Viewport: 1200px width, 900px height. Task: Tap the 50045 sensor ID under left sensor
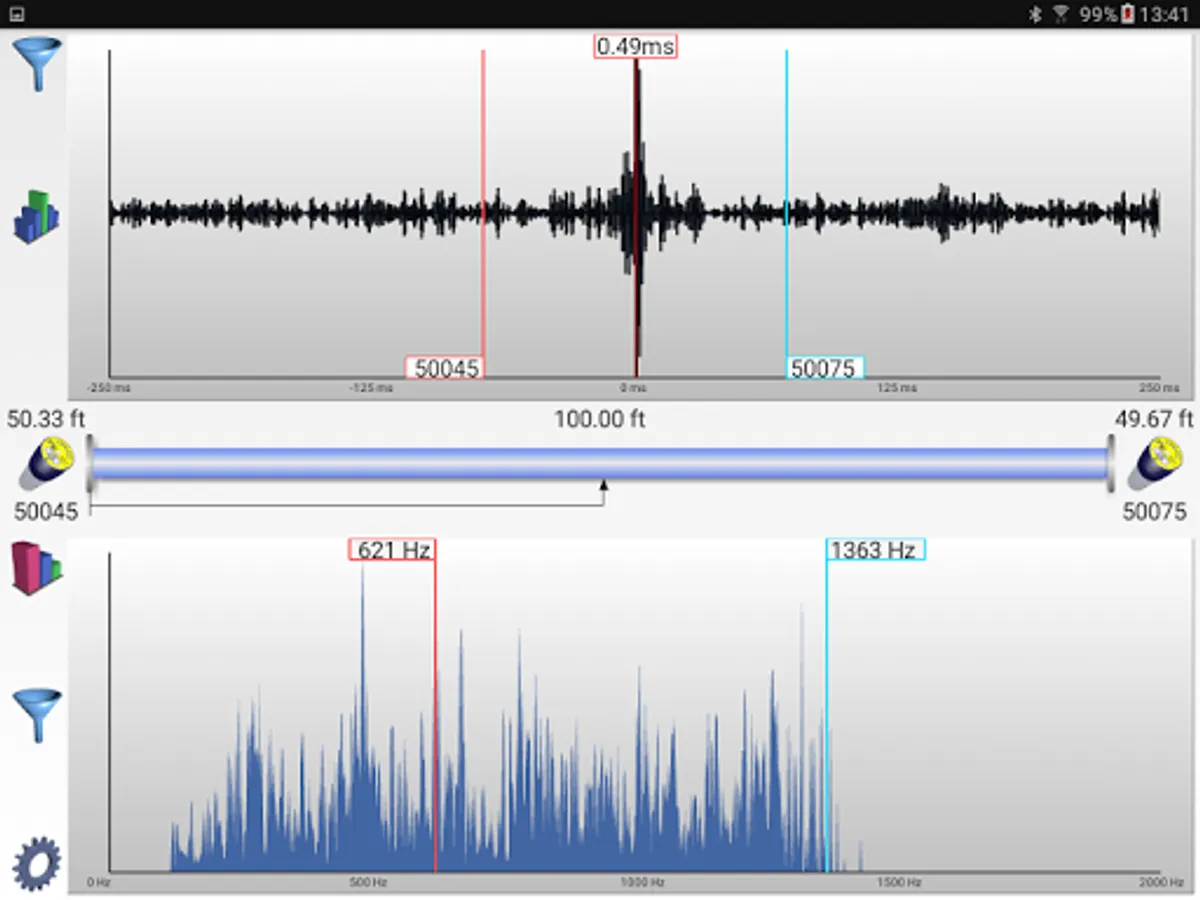point(45,511)
